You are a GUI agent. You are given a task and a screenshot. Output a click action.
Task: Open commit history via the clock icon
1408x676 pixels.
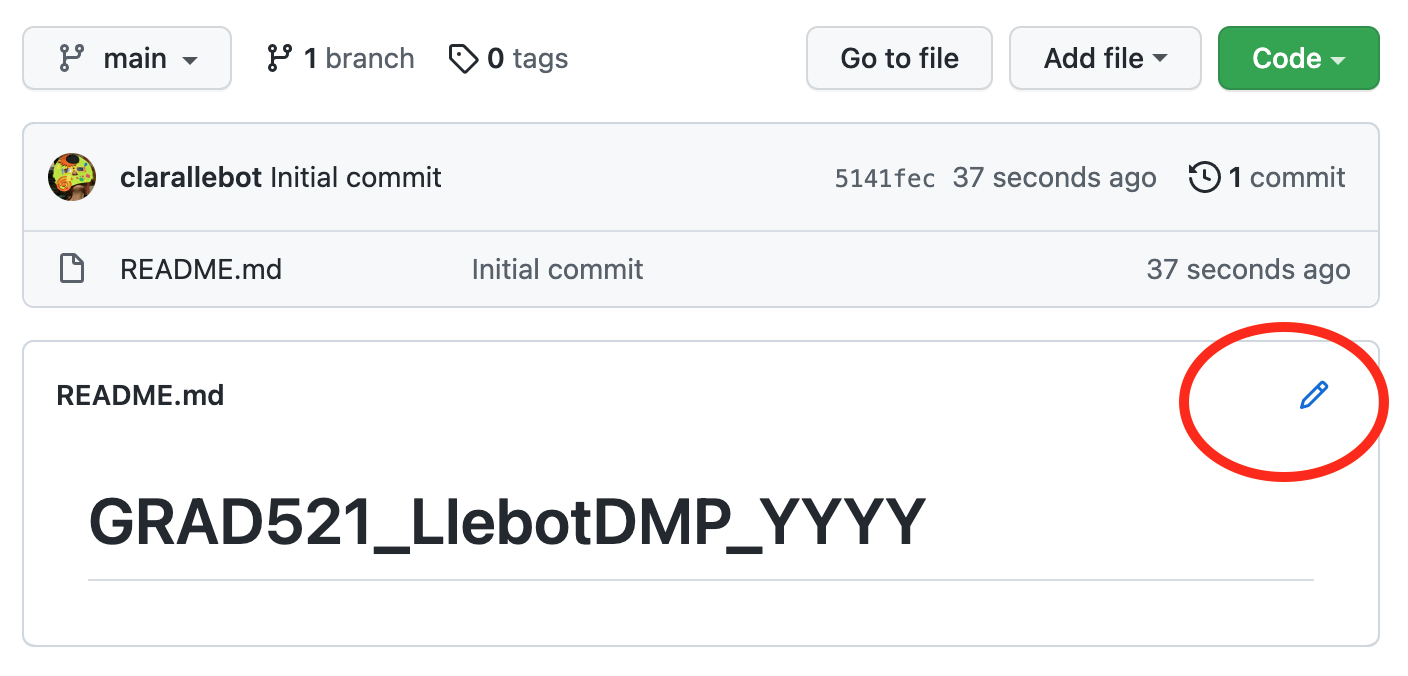coord(1205,176)
